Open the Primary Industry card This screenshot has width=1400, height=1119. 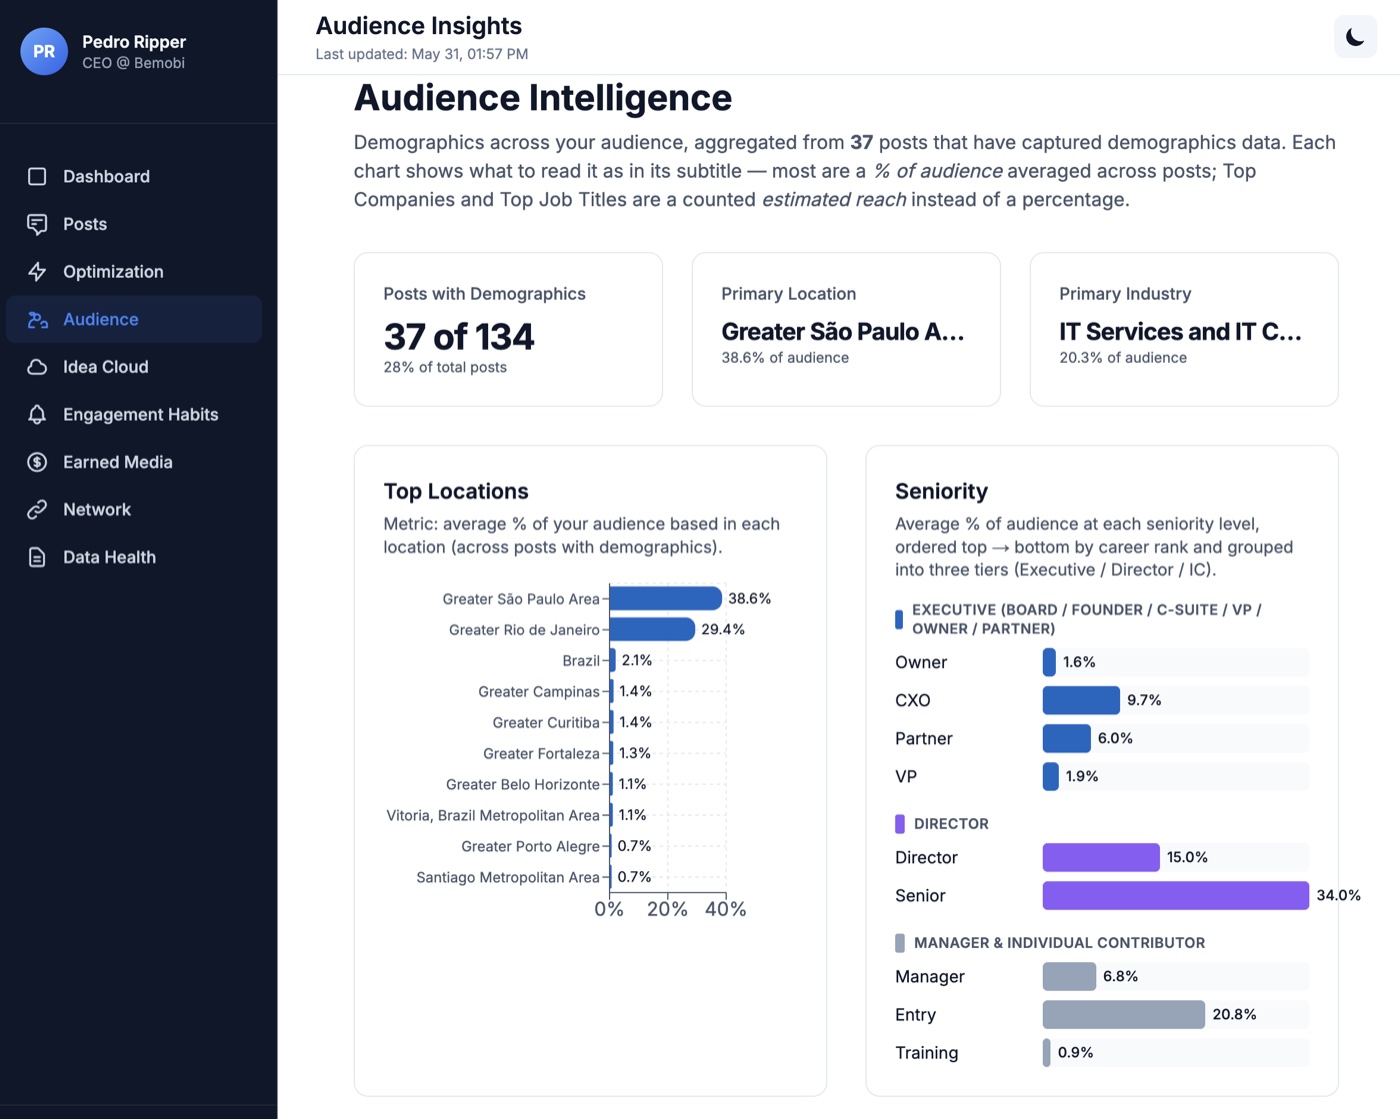pyautogui.click(x=1184, y=329)
